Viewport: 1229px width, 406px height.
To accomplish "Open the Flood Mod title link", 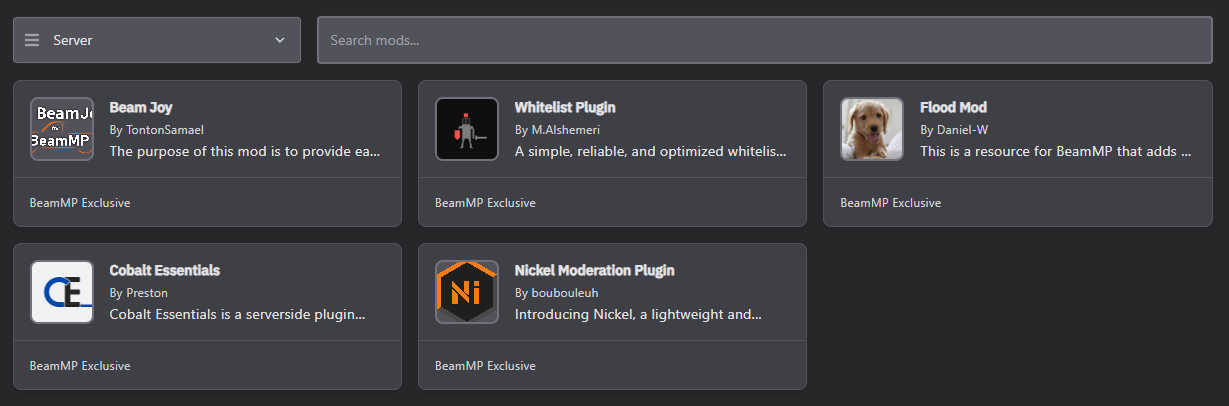I will (x=953, y=107).
